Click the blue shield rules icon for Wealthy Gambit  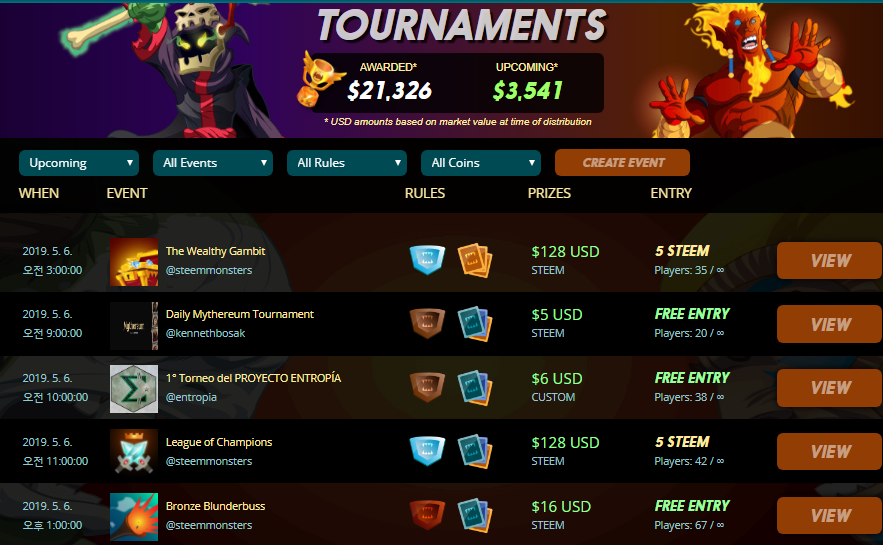pyautogui.click(x=427, y=260)
